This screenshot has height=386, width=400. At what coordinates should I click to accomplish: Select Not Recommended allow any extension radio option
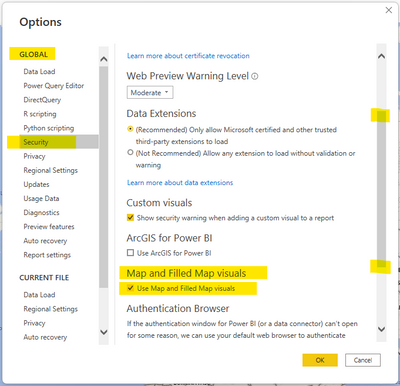130,153
